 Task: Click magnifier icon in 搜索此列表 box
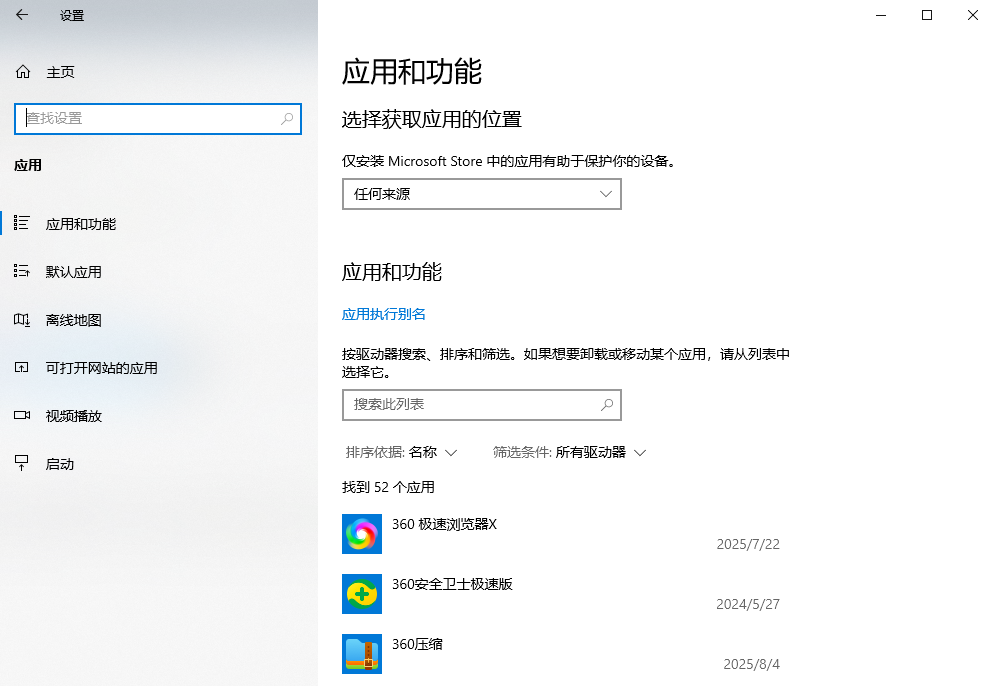coord(607,405)
